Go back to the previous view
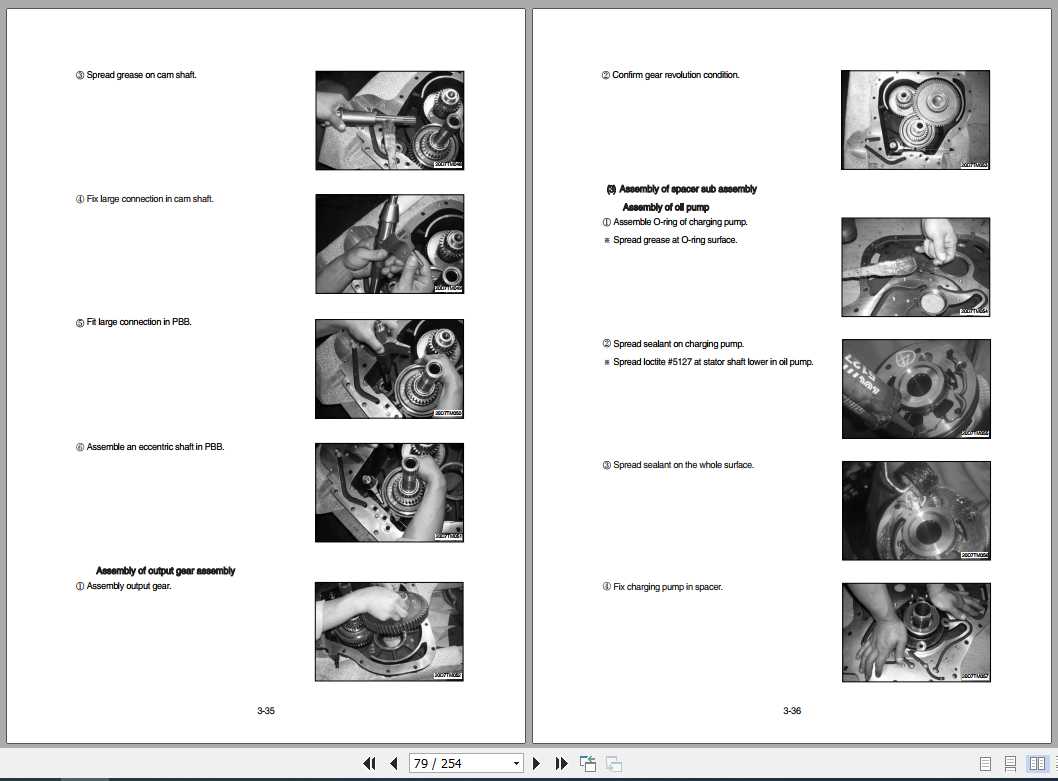1058x781 pixels. (588, 763)
